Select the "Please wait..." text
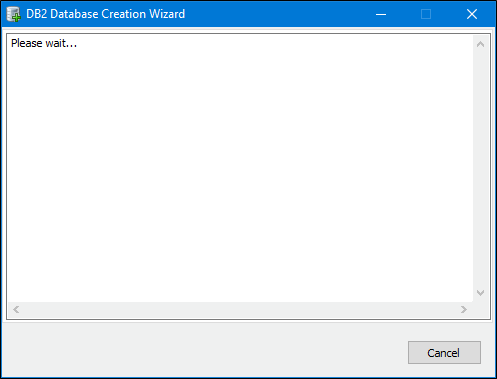Viewport: 497px width, 379px height. tap(44, 43)
